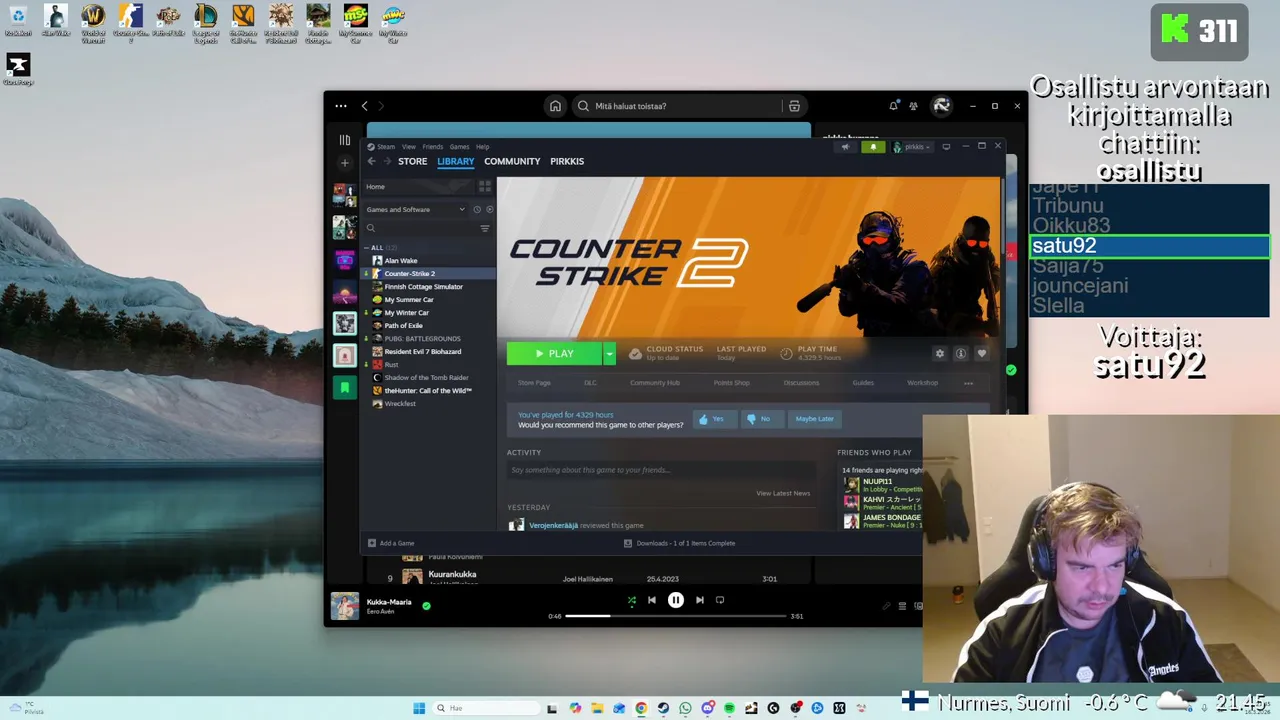This screenshot has height=720, width=1280.
Task: Select My Summer Car in list
Action: 409,299
